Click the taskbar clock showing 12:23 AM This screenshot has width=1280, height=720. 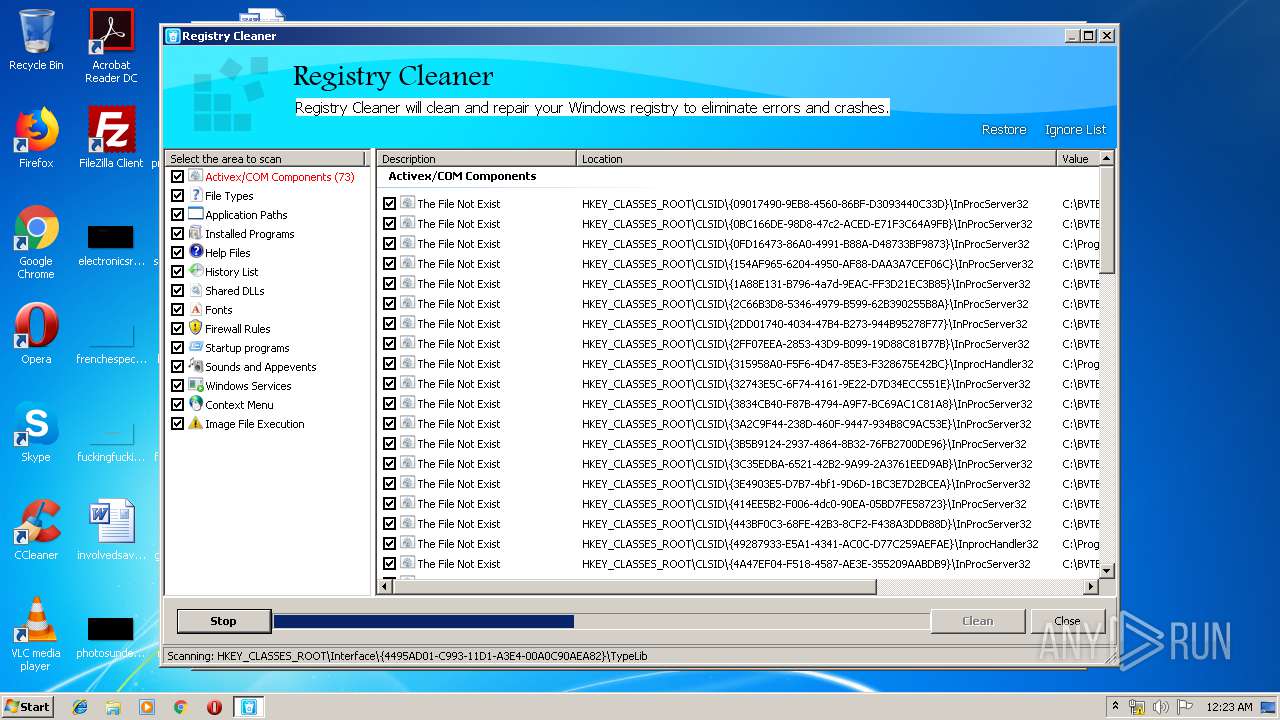pos(1229,707)
